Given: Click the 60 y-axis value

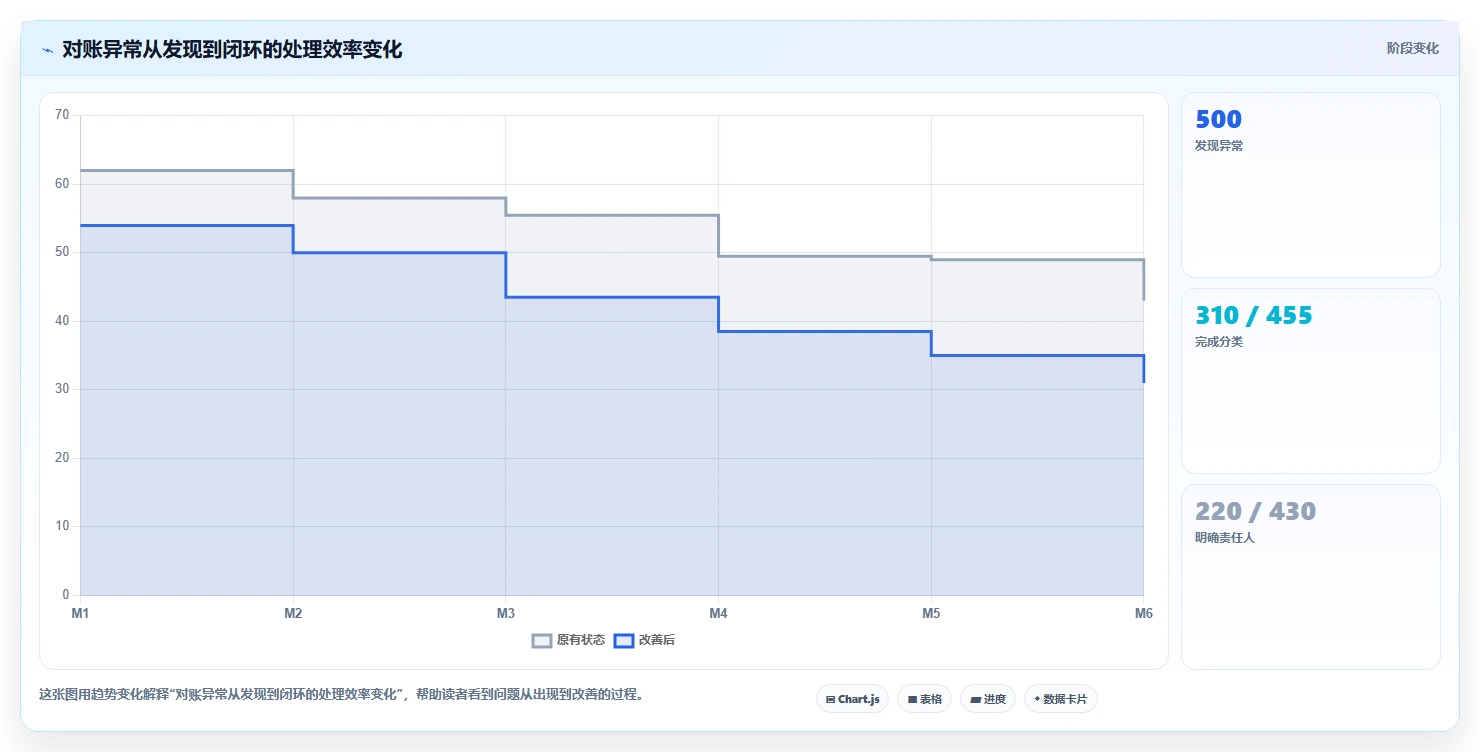Looking at the screenshot, I should pos(62,184).
